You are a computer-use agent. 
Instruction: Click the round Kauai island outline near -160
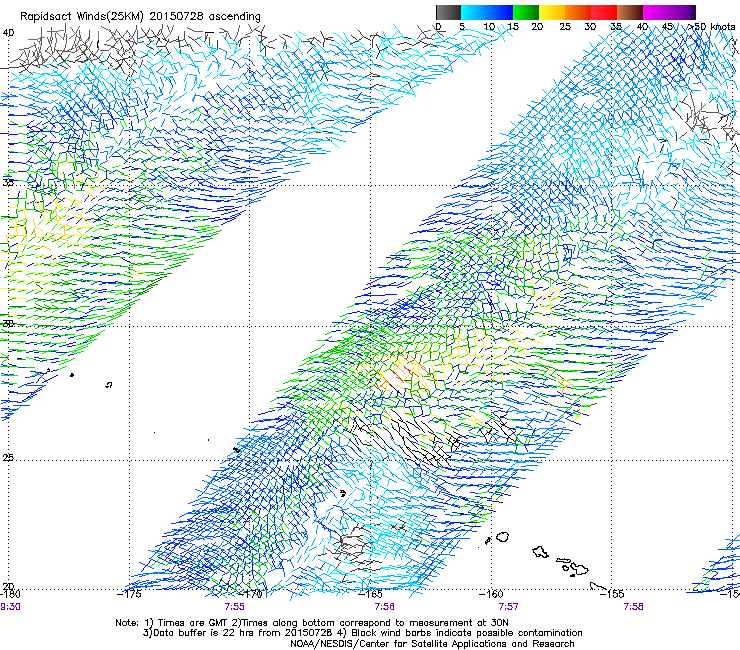tap(503, 537)
